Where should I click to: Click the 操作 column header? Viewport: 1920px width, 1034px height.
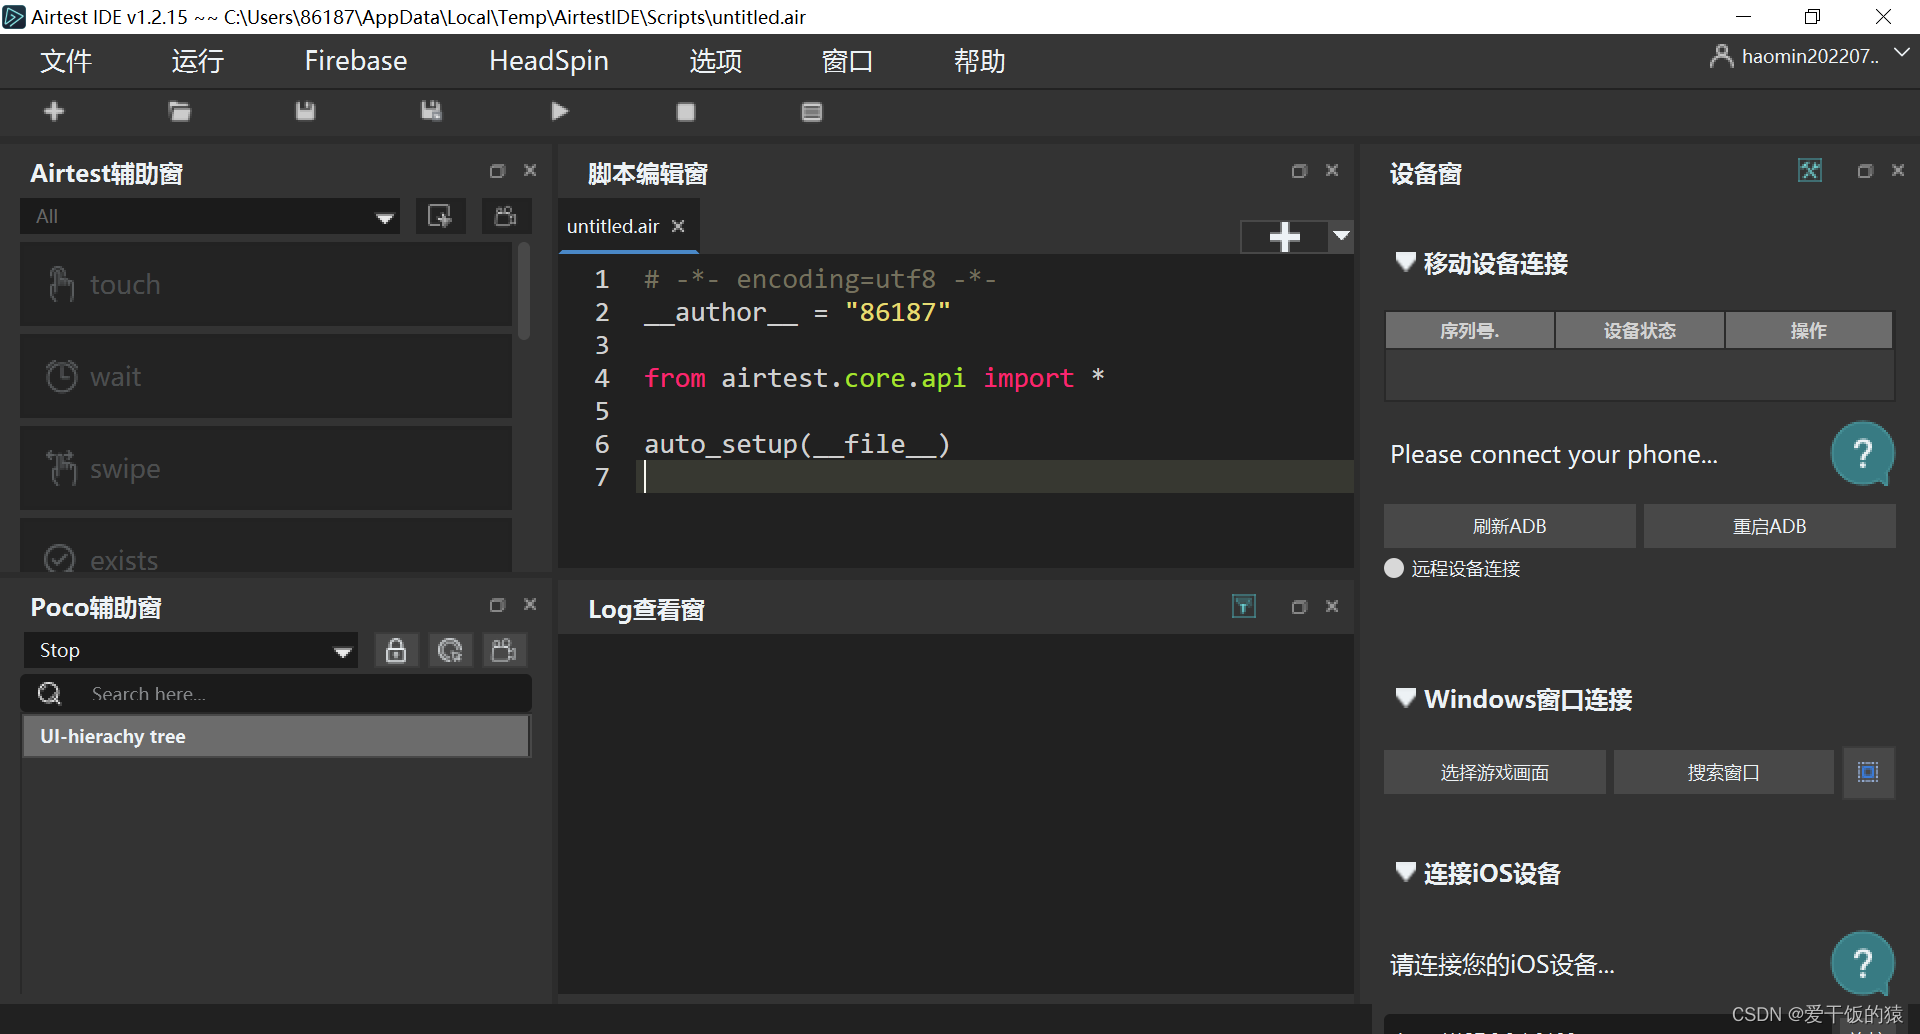click(1809, 330)
